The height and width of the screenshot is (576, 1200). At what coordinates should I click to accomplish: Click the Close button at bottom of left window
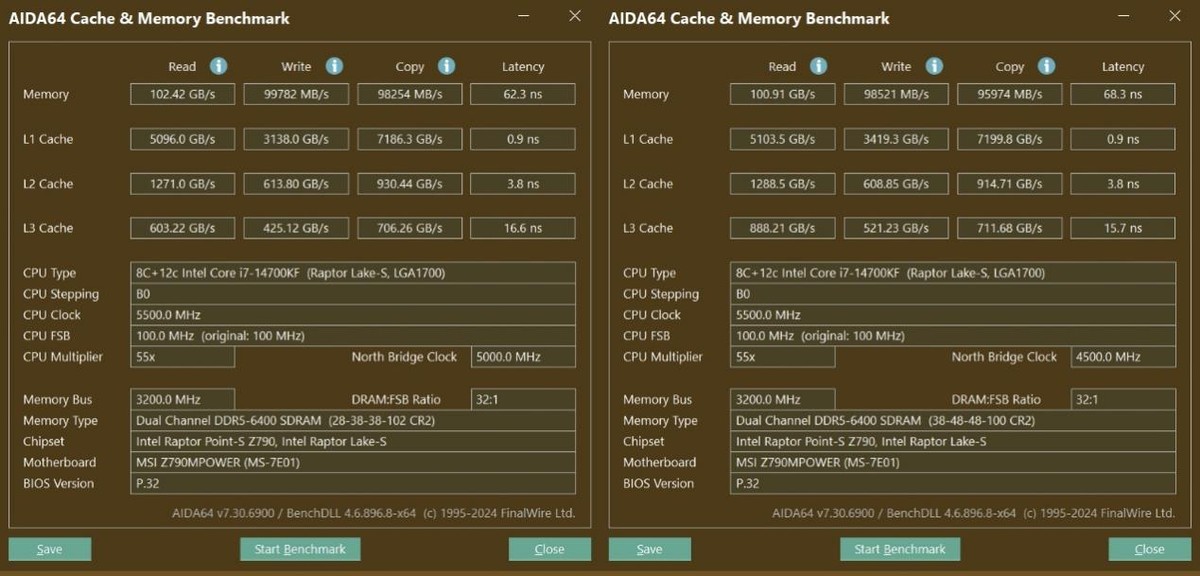(550, 549)
